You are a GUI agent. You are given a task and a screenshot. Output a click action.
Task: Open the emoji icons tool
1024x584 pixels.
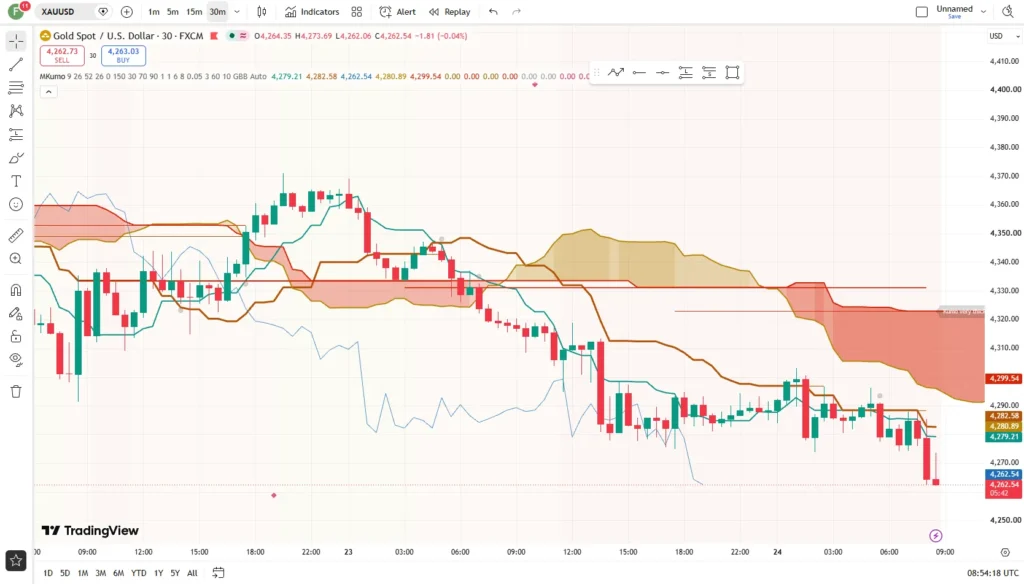coord(16,204)
